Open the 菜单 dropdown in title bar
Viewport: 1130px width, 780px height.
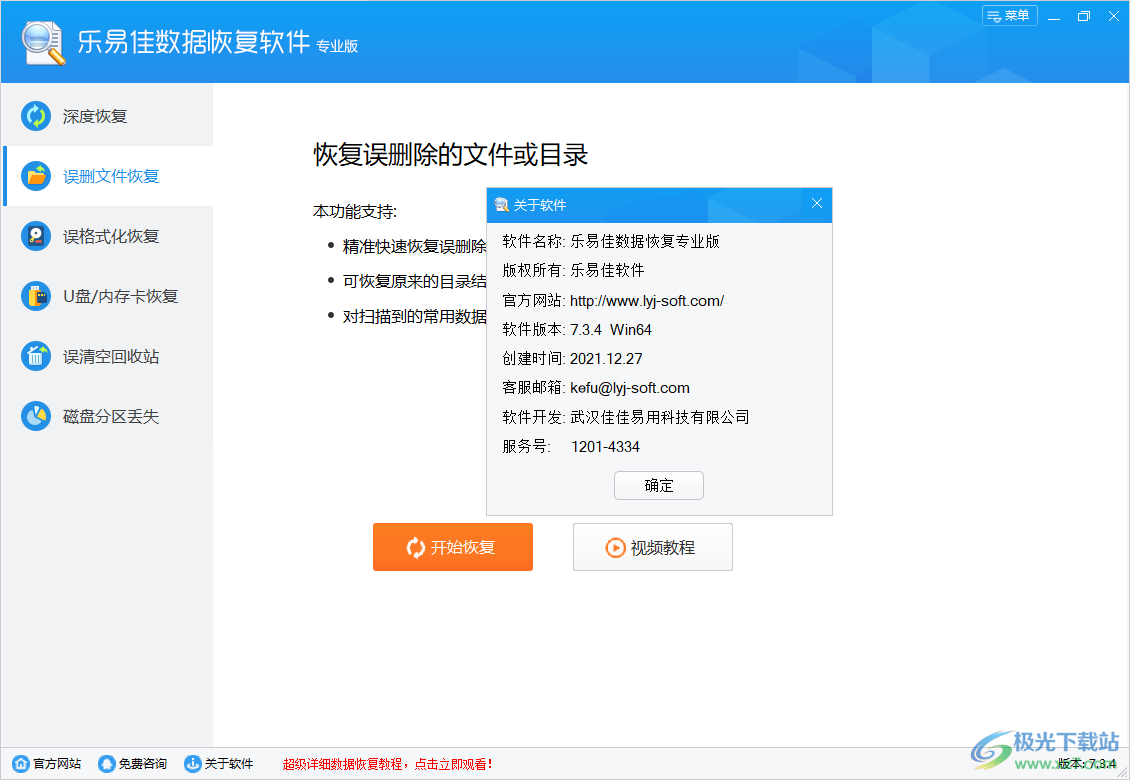[1009, 16]
